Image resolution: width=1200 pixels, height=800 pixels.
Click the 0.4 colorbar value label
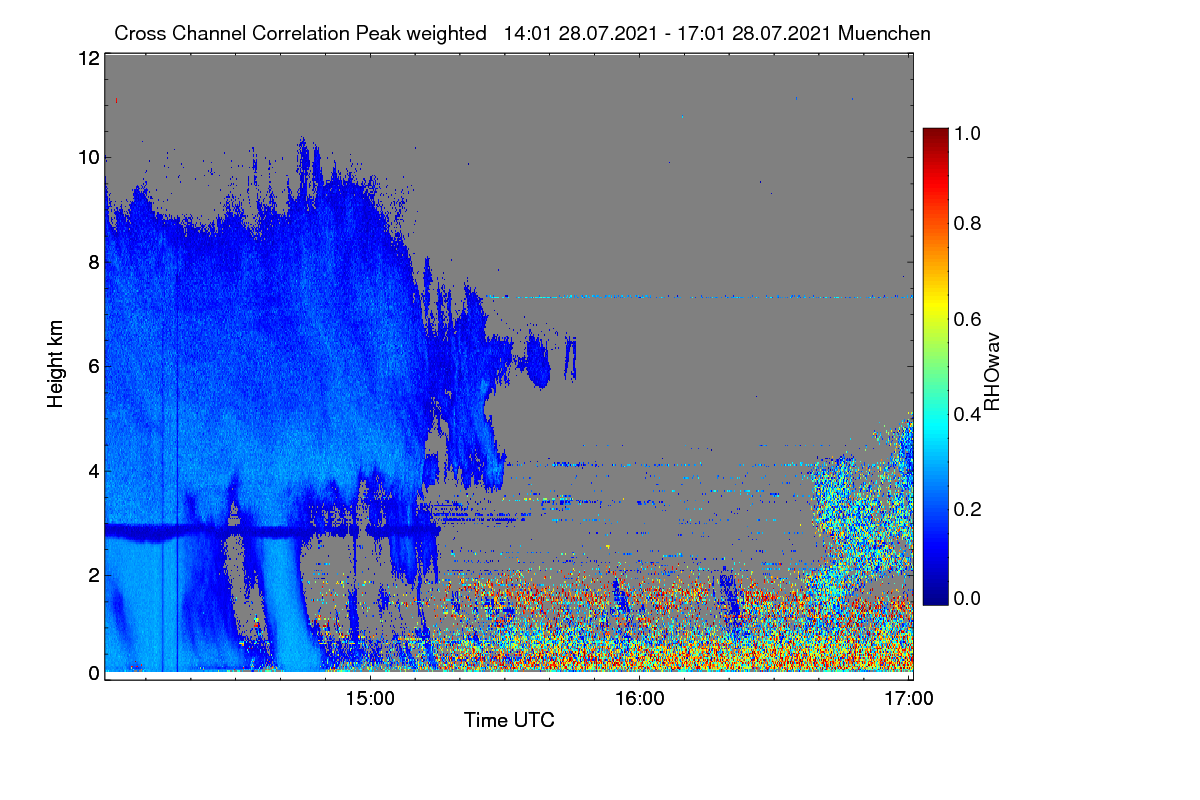(x=967, y=414)
